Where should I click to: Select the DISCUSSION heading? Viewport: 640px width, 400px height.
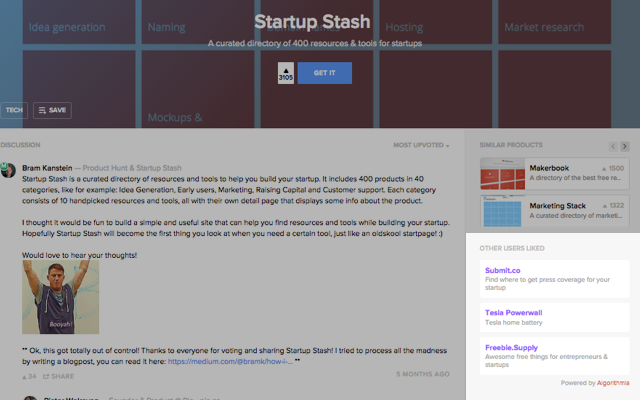20,145
